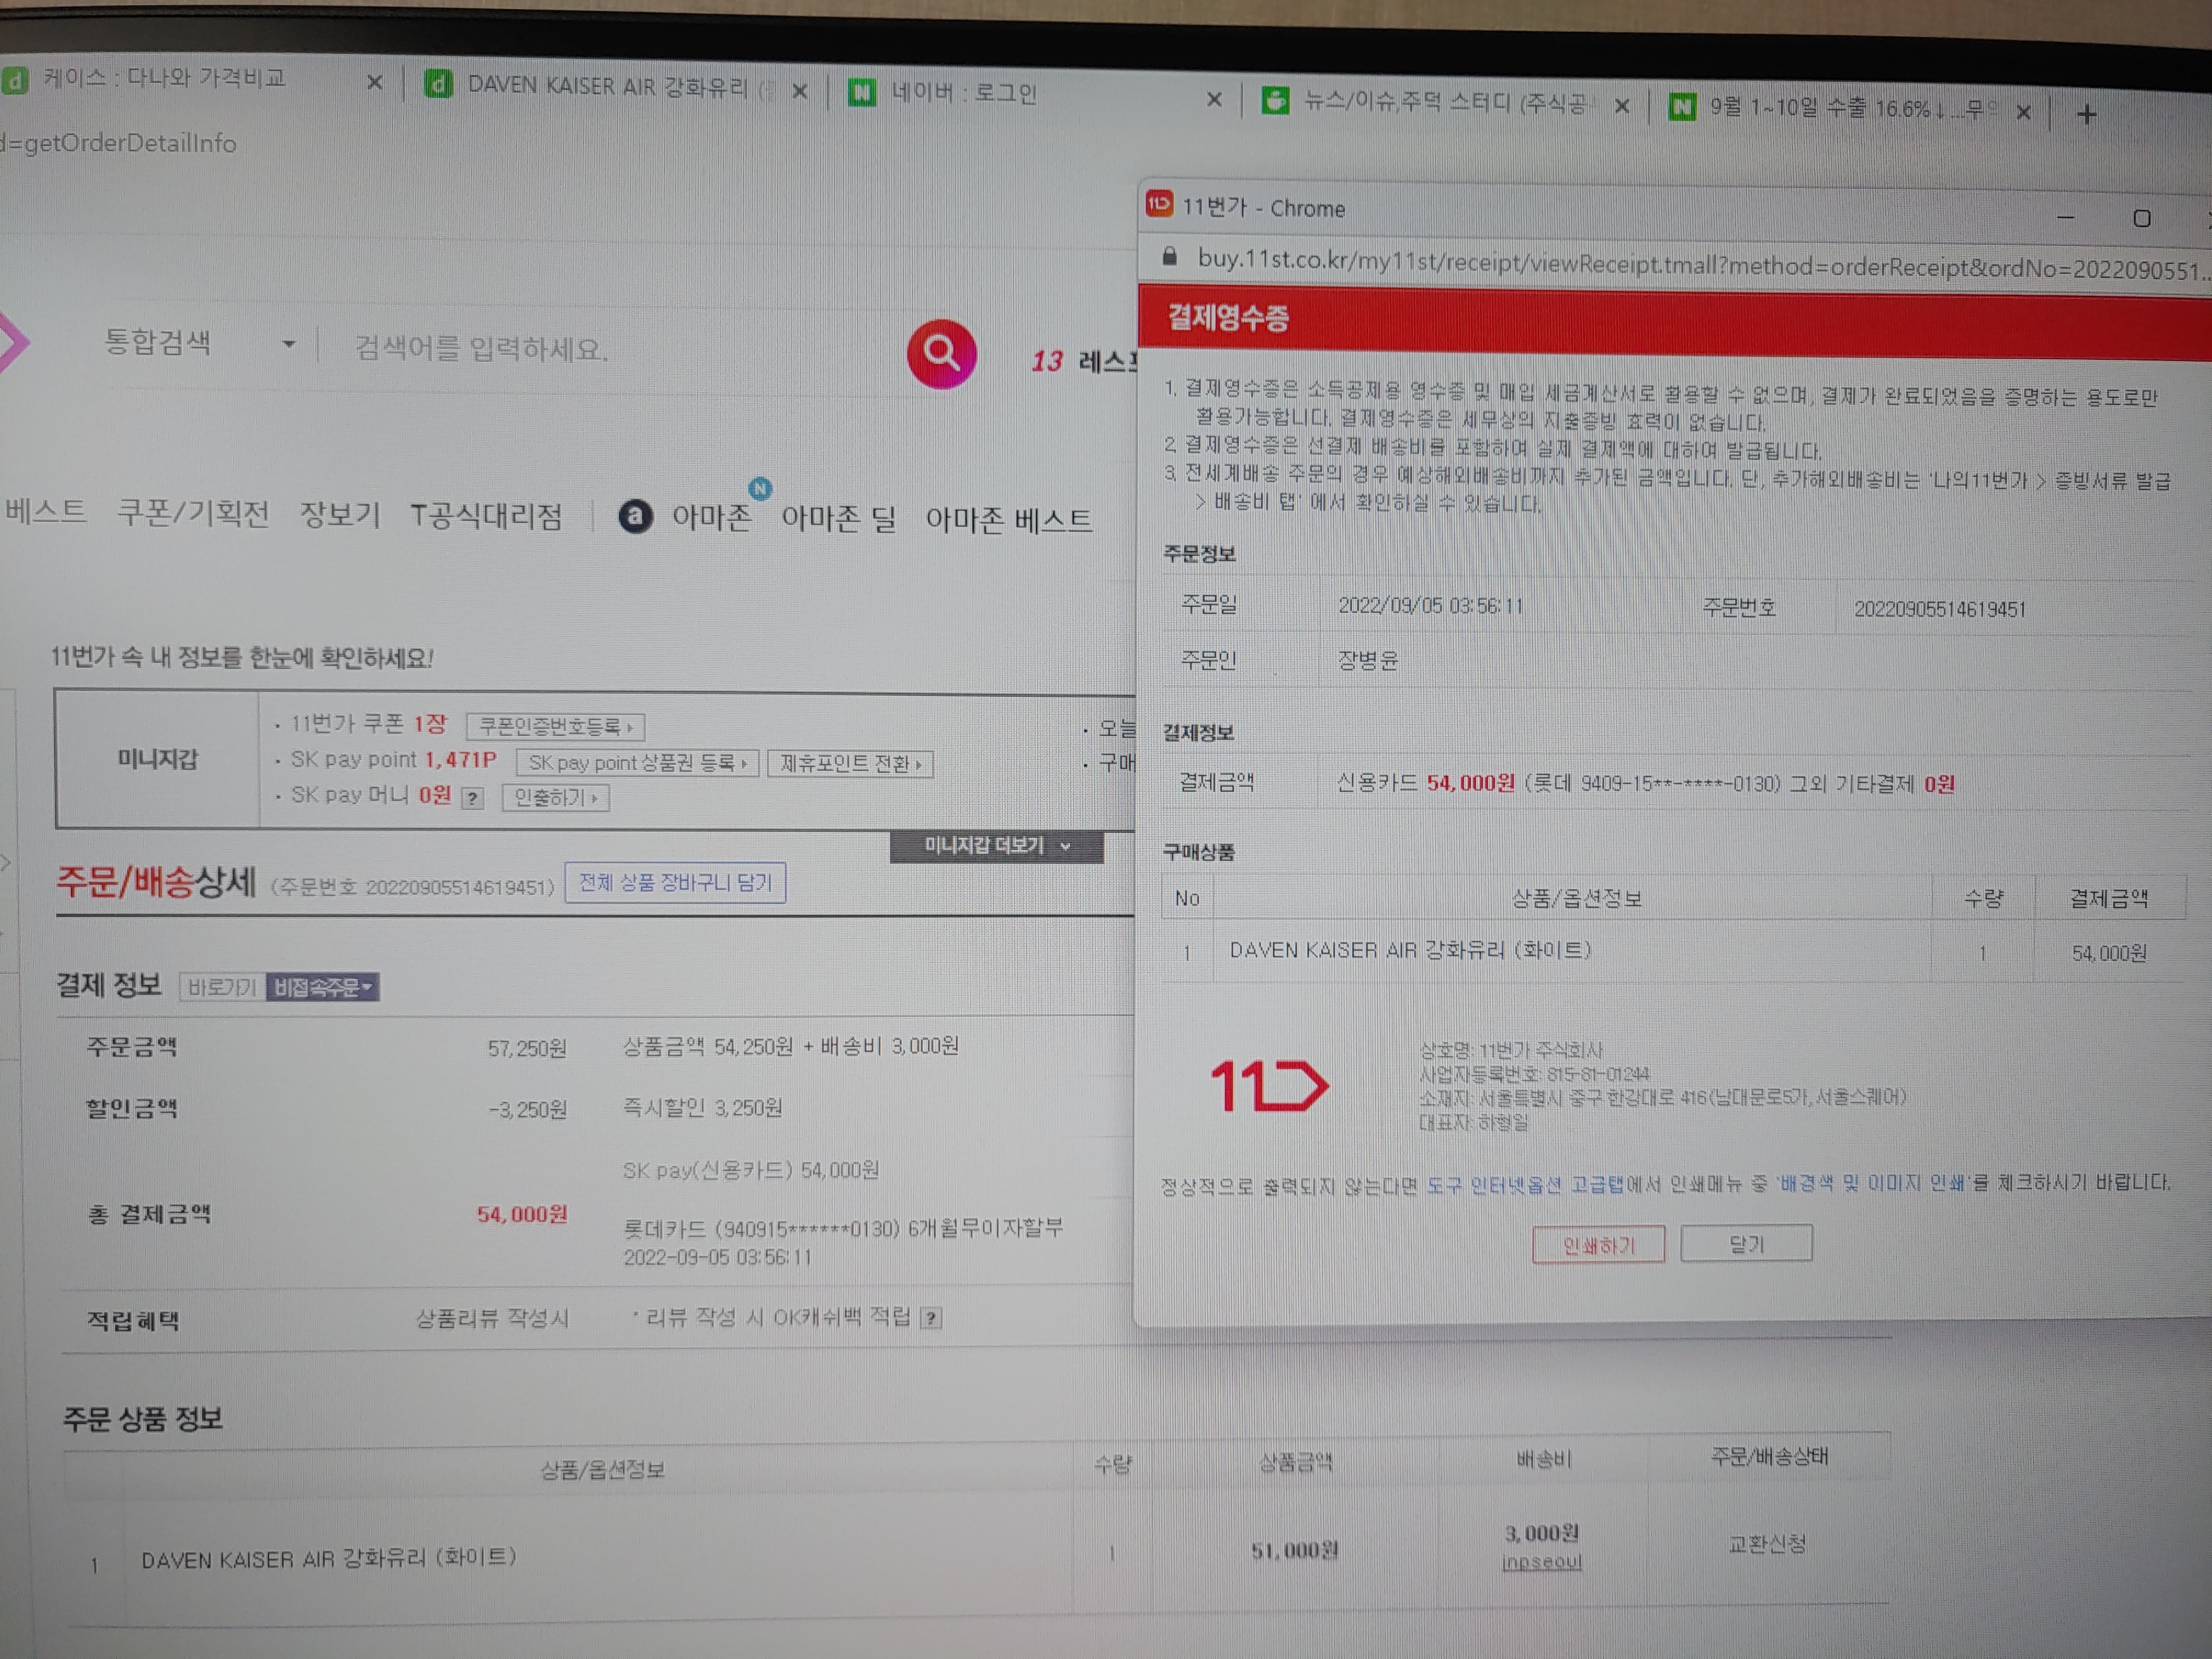The width and height of the screenshot is (2212, 1659).
Task: Minimize the 11번가 receipt window
Action: (2066, 216)
